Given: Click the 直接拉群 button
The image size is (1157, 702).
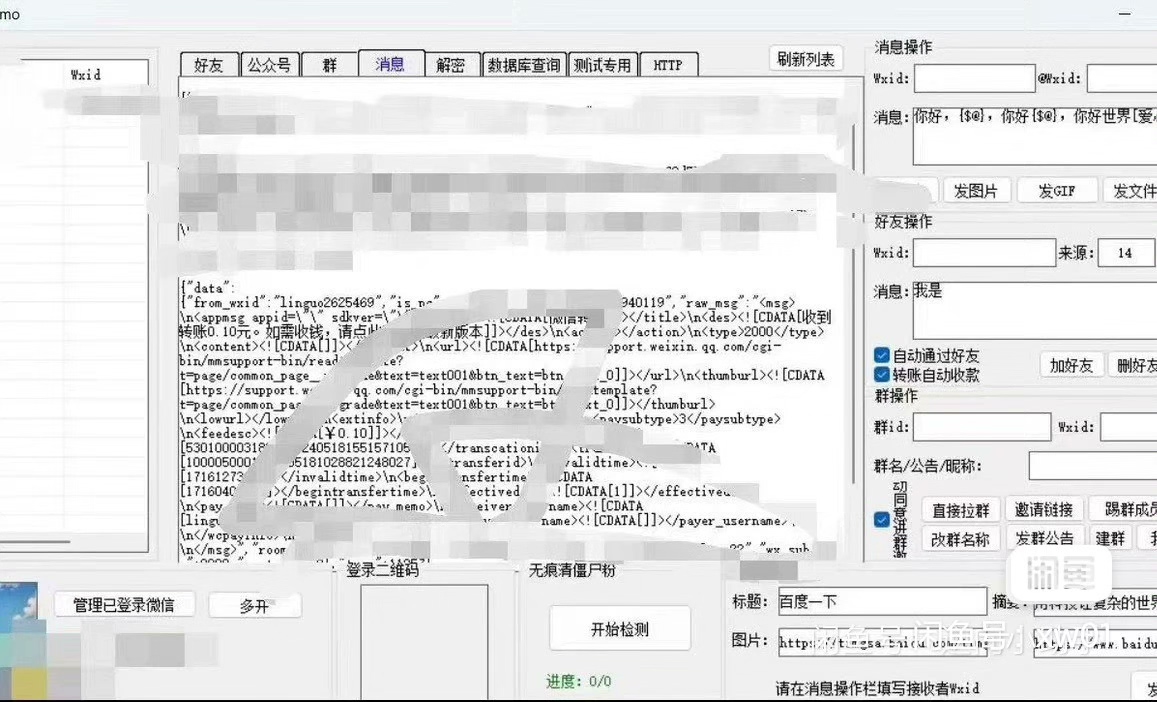Looking at the screenshot, I should click(960, 510).
